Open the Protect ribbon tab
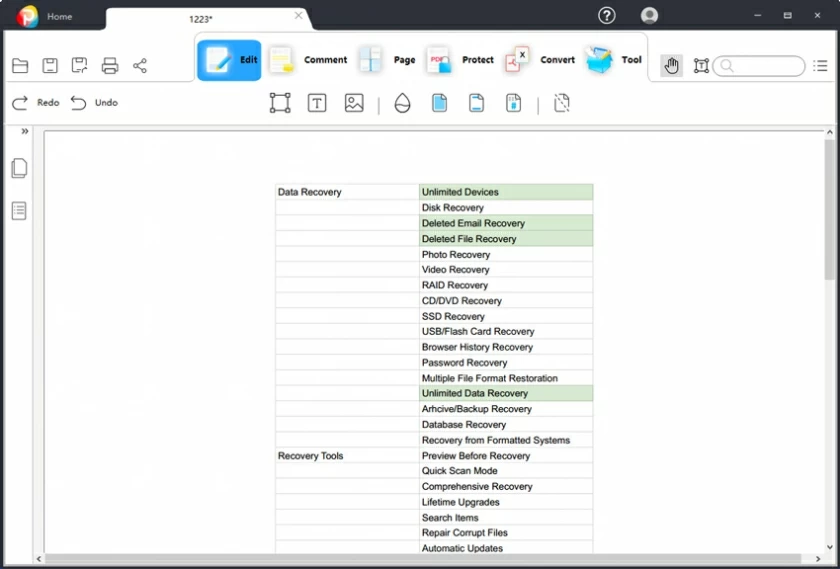This screenshot has height=569, width=840. [460, 60]
